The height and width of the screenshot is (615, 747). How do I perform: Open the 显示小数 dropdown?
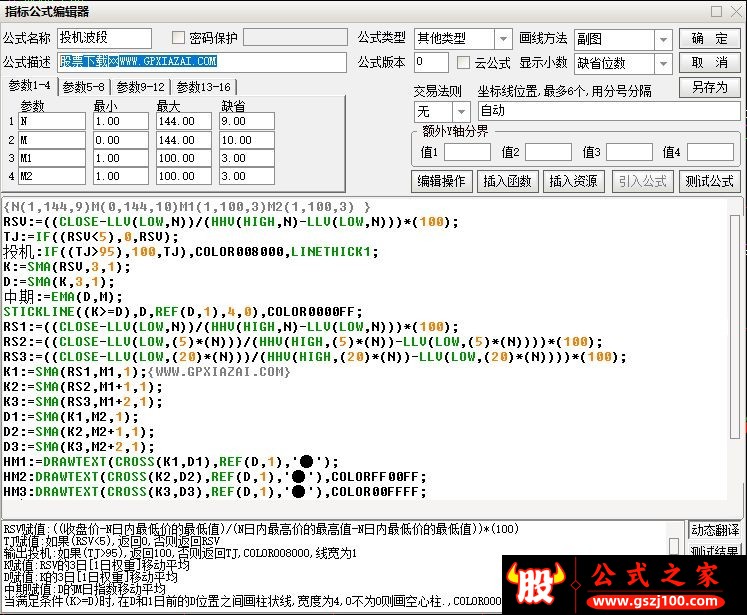[663, 63]
